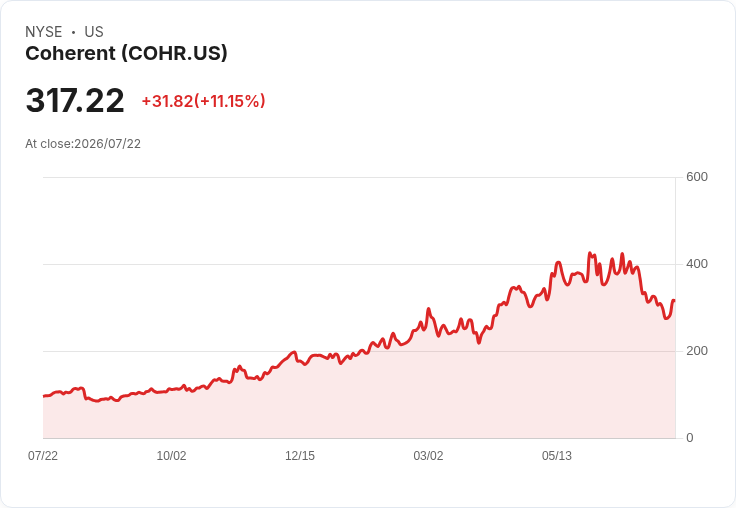Click the 317.22 current price
Image resolution: width=736 pixels, height=508 pixels.
[x=75, y=100]
